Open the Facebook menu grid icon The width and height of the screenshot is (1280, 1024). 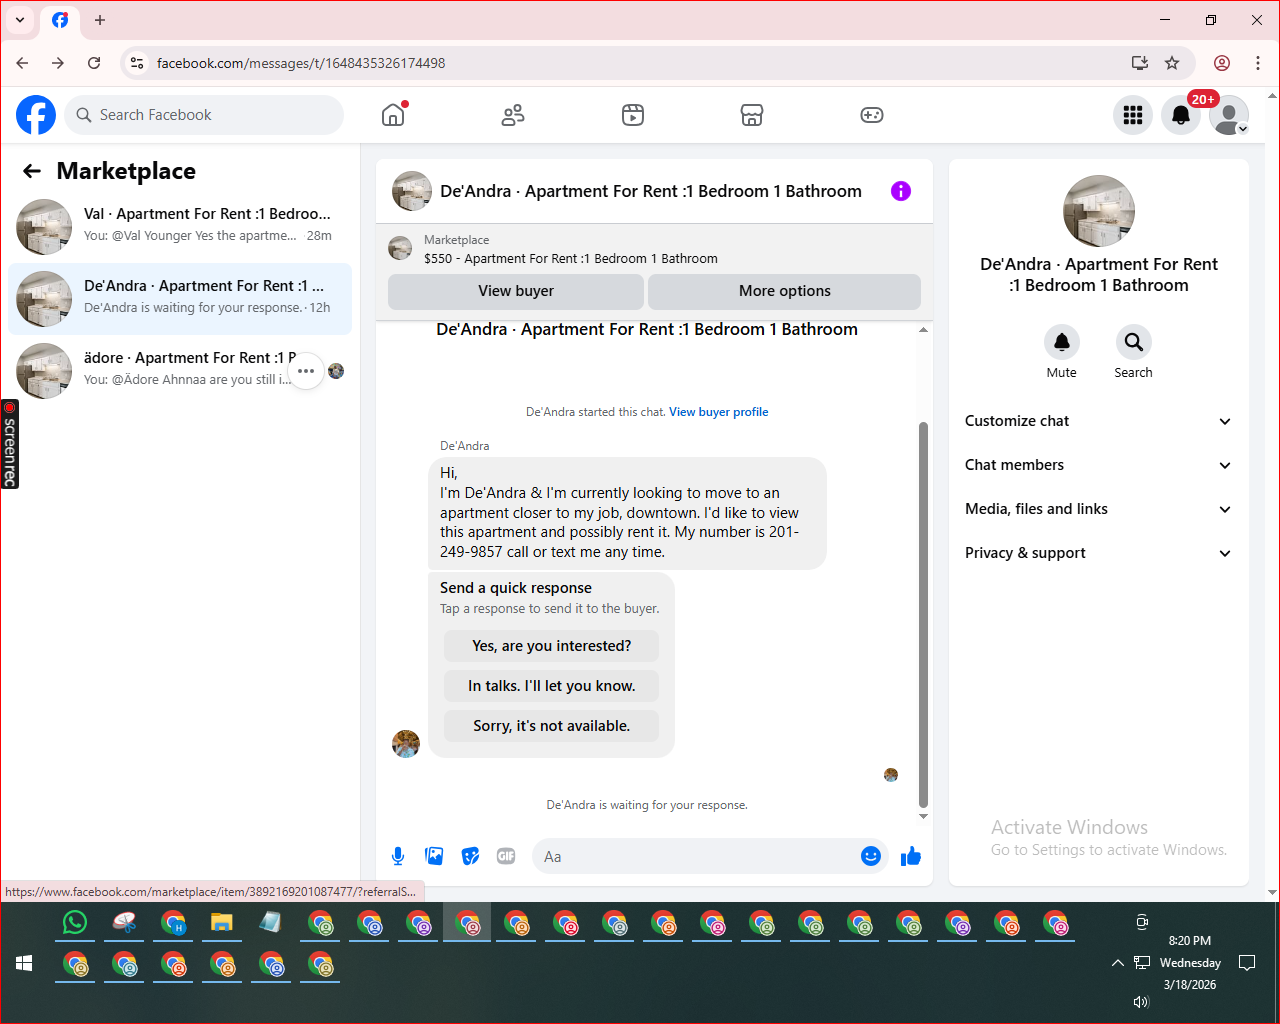pyautogui.click(x=1133, y=115)
